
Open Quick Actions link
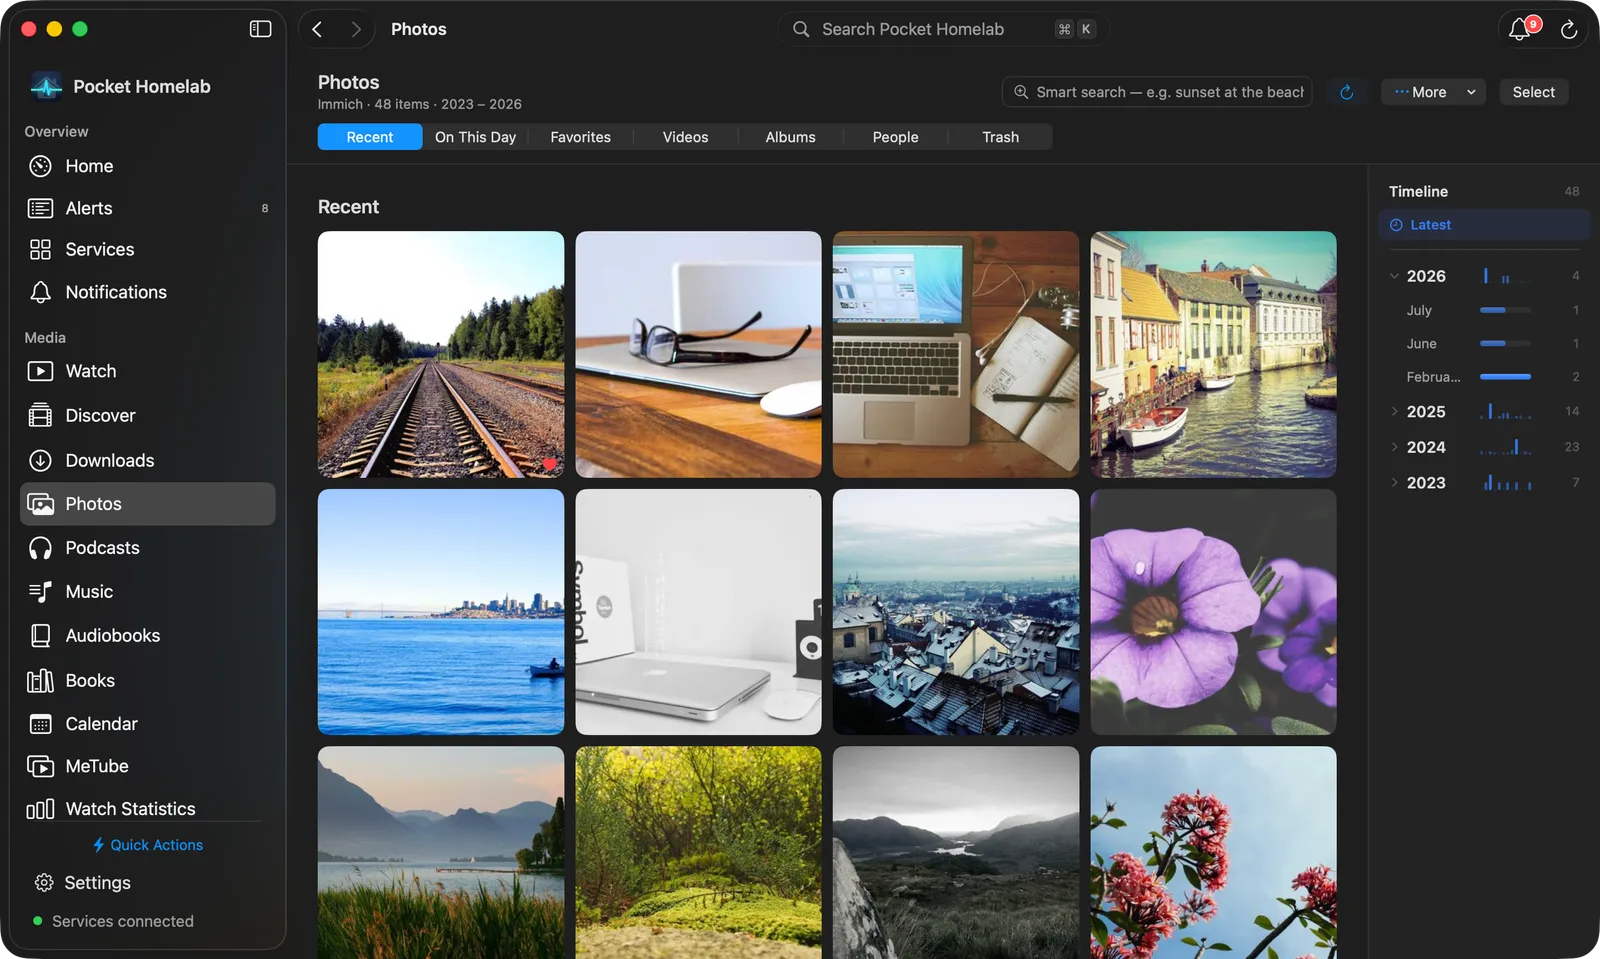tap(148, 845)
